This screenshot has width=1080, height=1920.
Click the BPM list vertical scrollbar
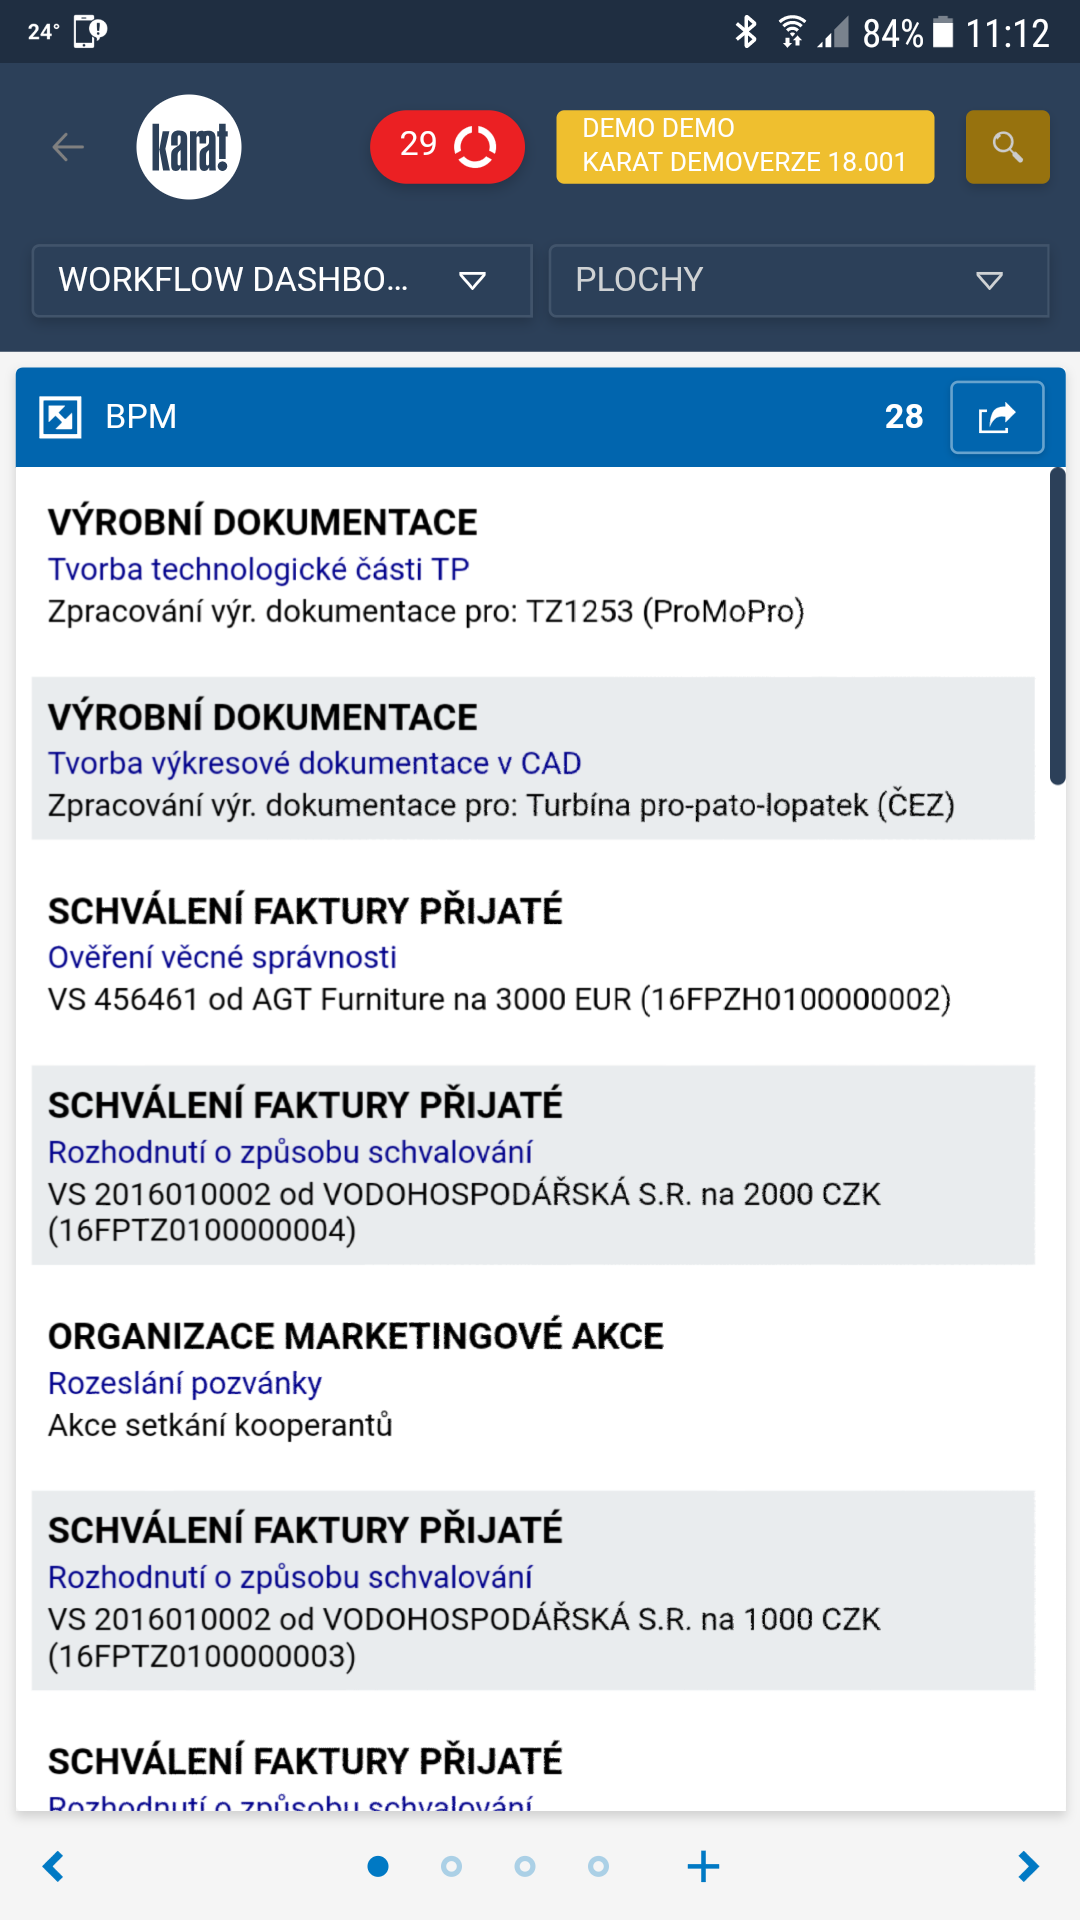(x=1057, y=627)
